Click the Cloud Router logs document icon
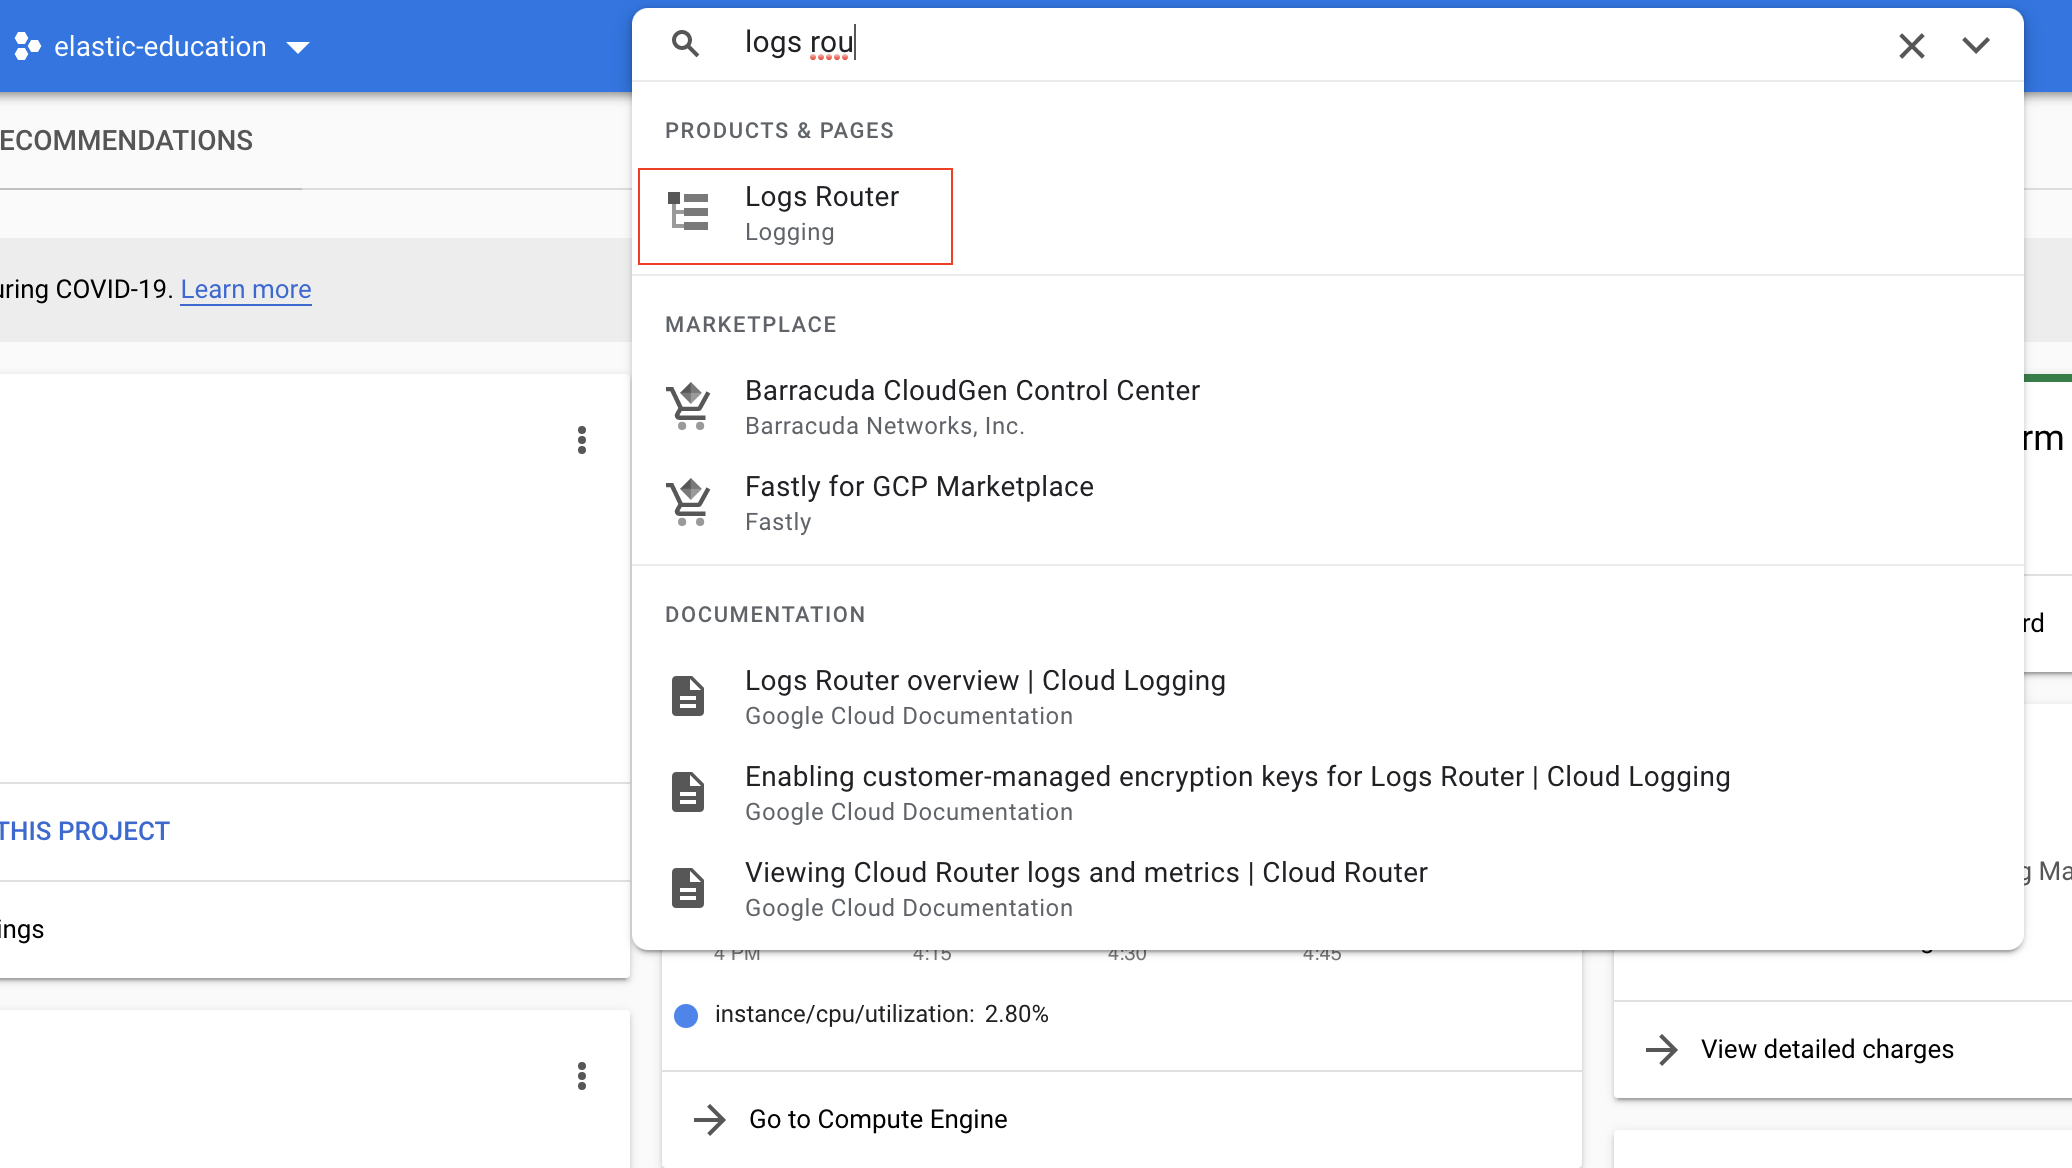 click(688, 887)
